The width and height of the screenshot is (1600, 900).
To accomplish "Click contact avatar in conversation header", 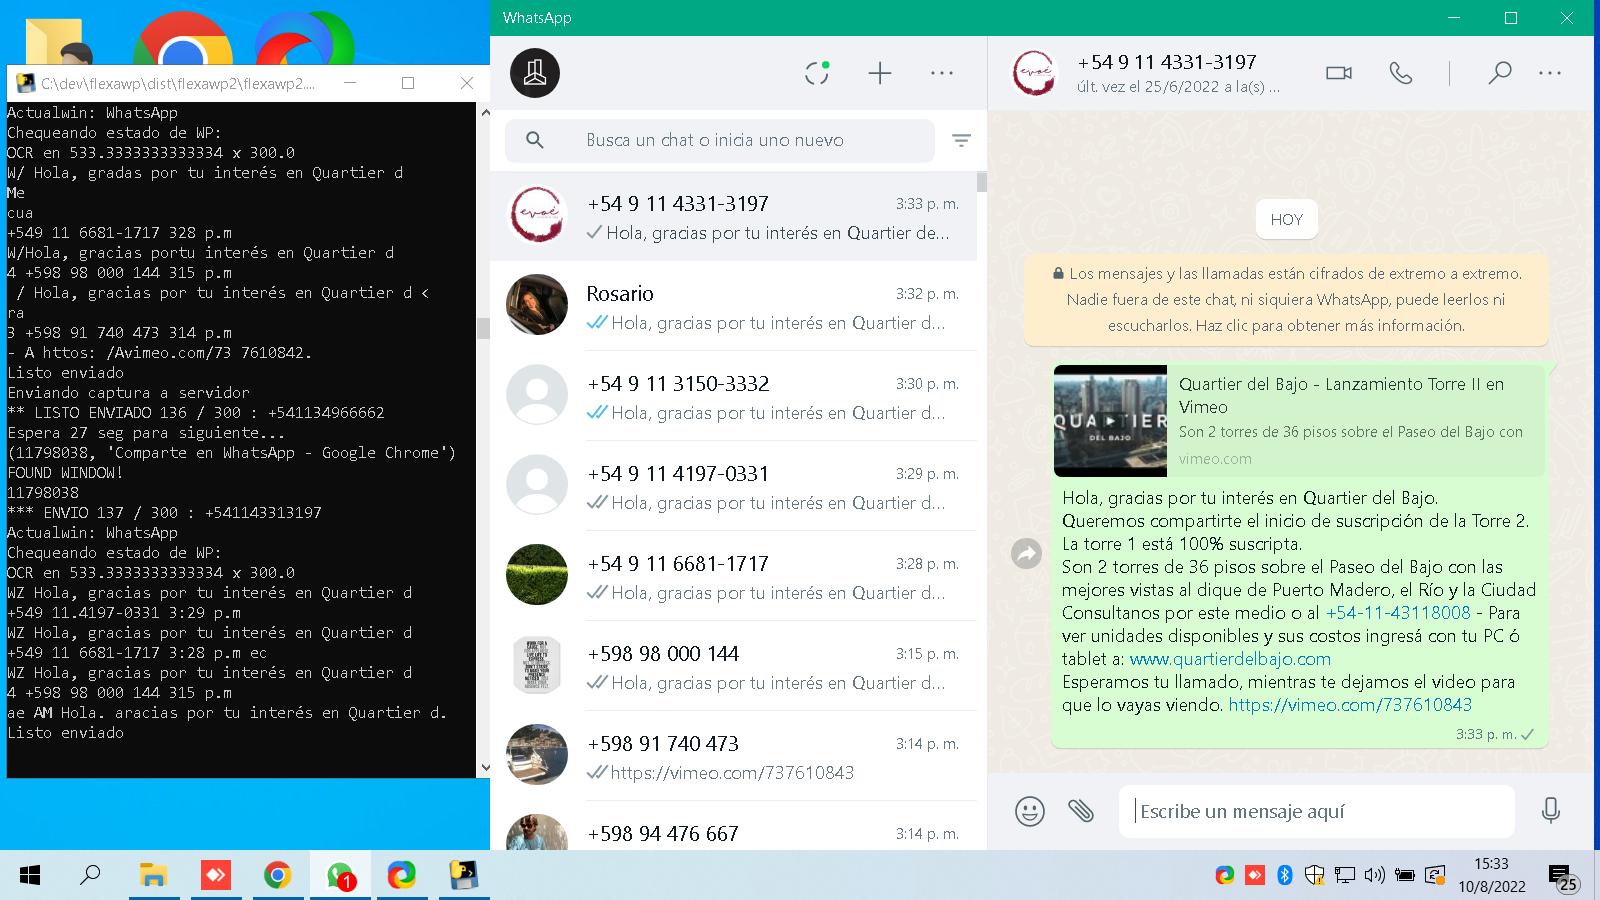I will (x=1034, y=73).
